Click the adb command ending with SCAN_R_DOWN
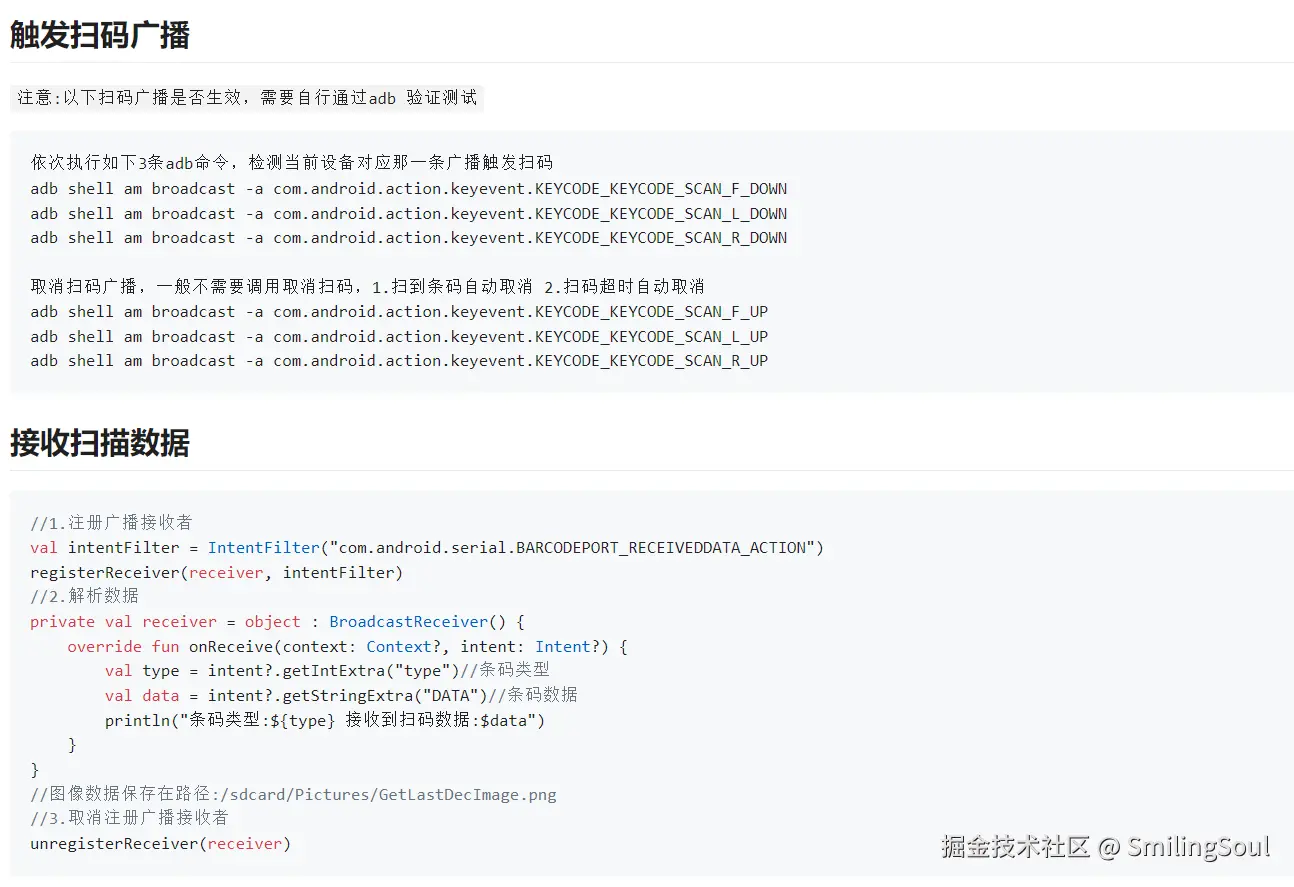This screenshot has height=887, width=1294. [x=408, y=238]
